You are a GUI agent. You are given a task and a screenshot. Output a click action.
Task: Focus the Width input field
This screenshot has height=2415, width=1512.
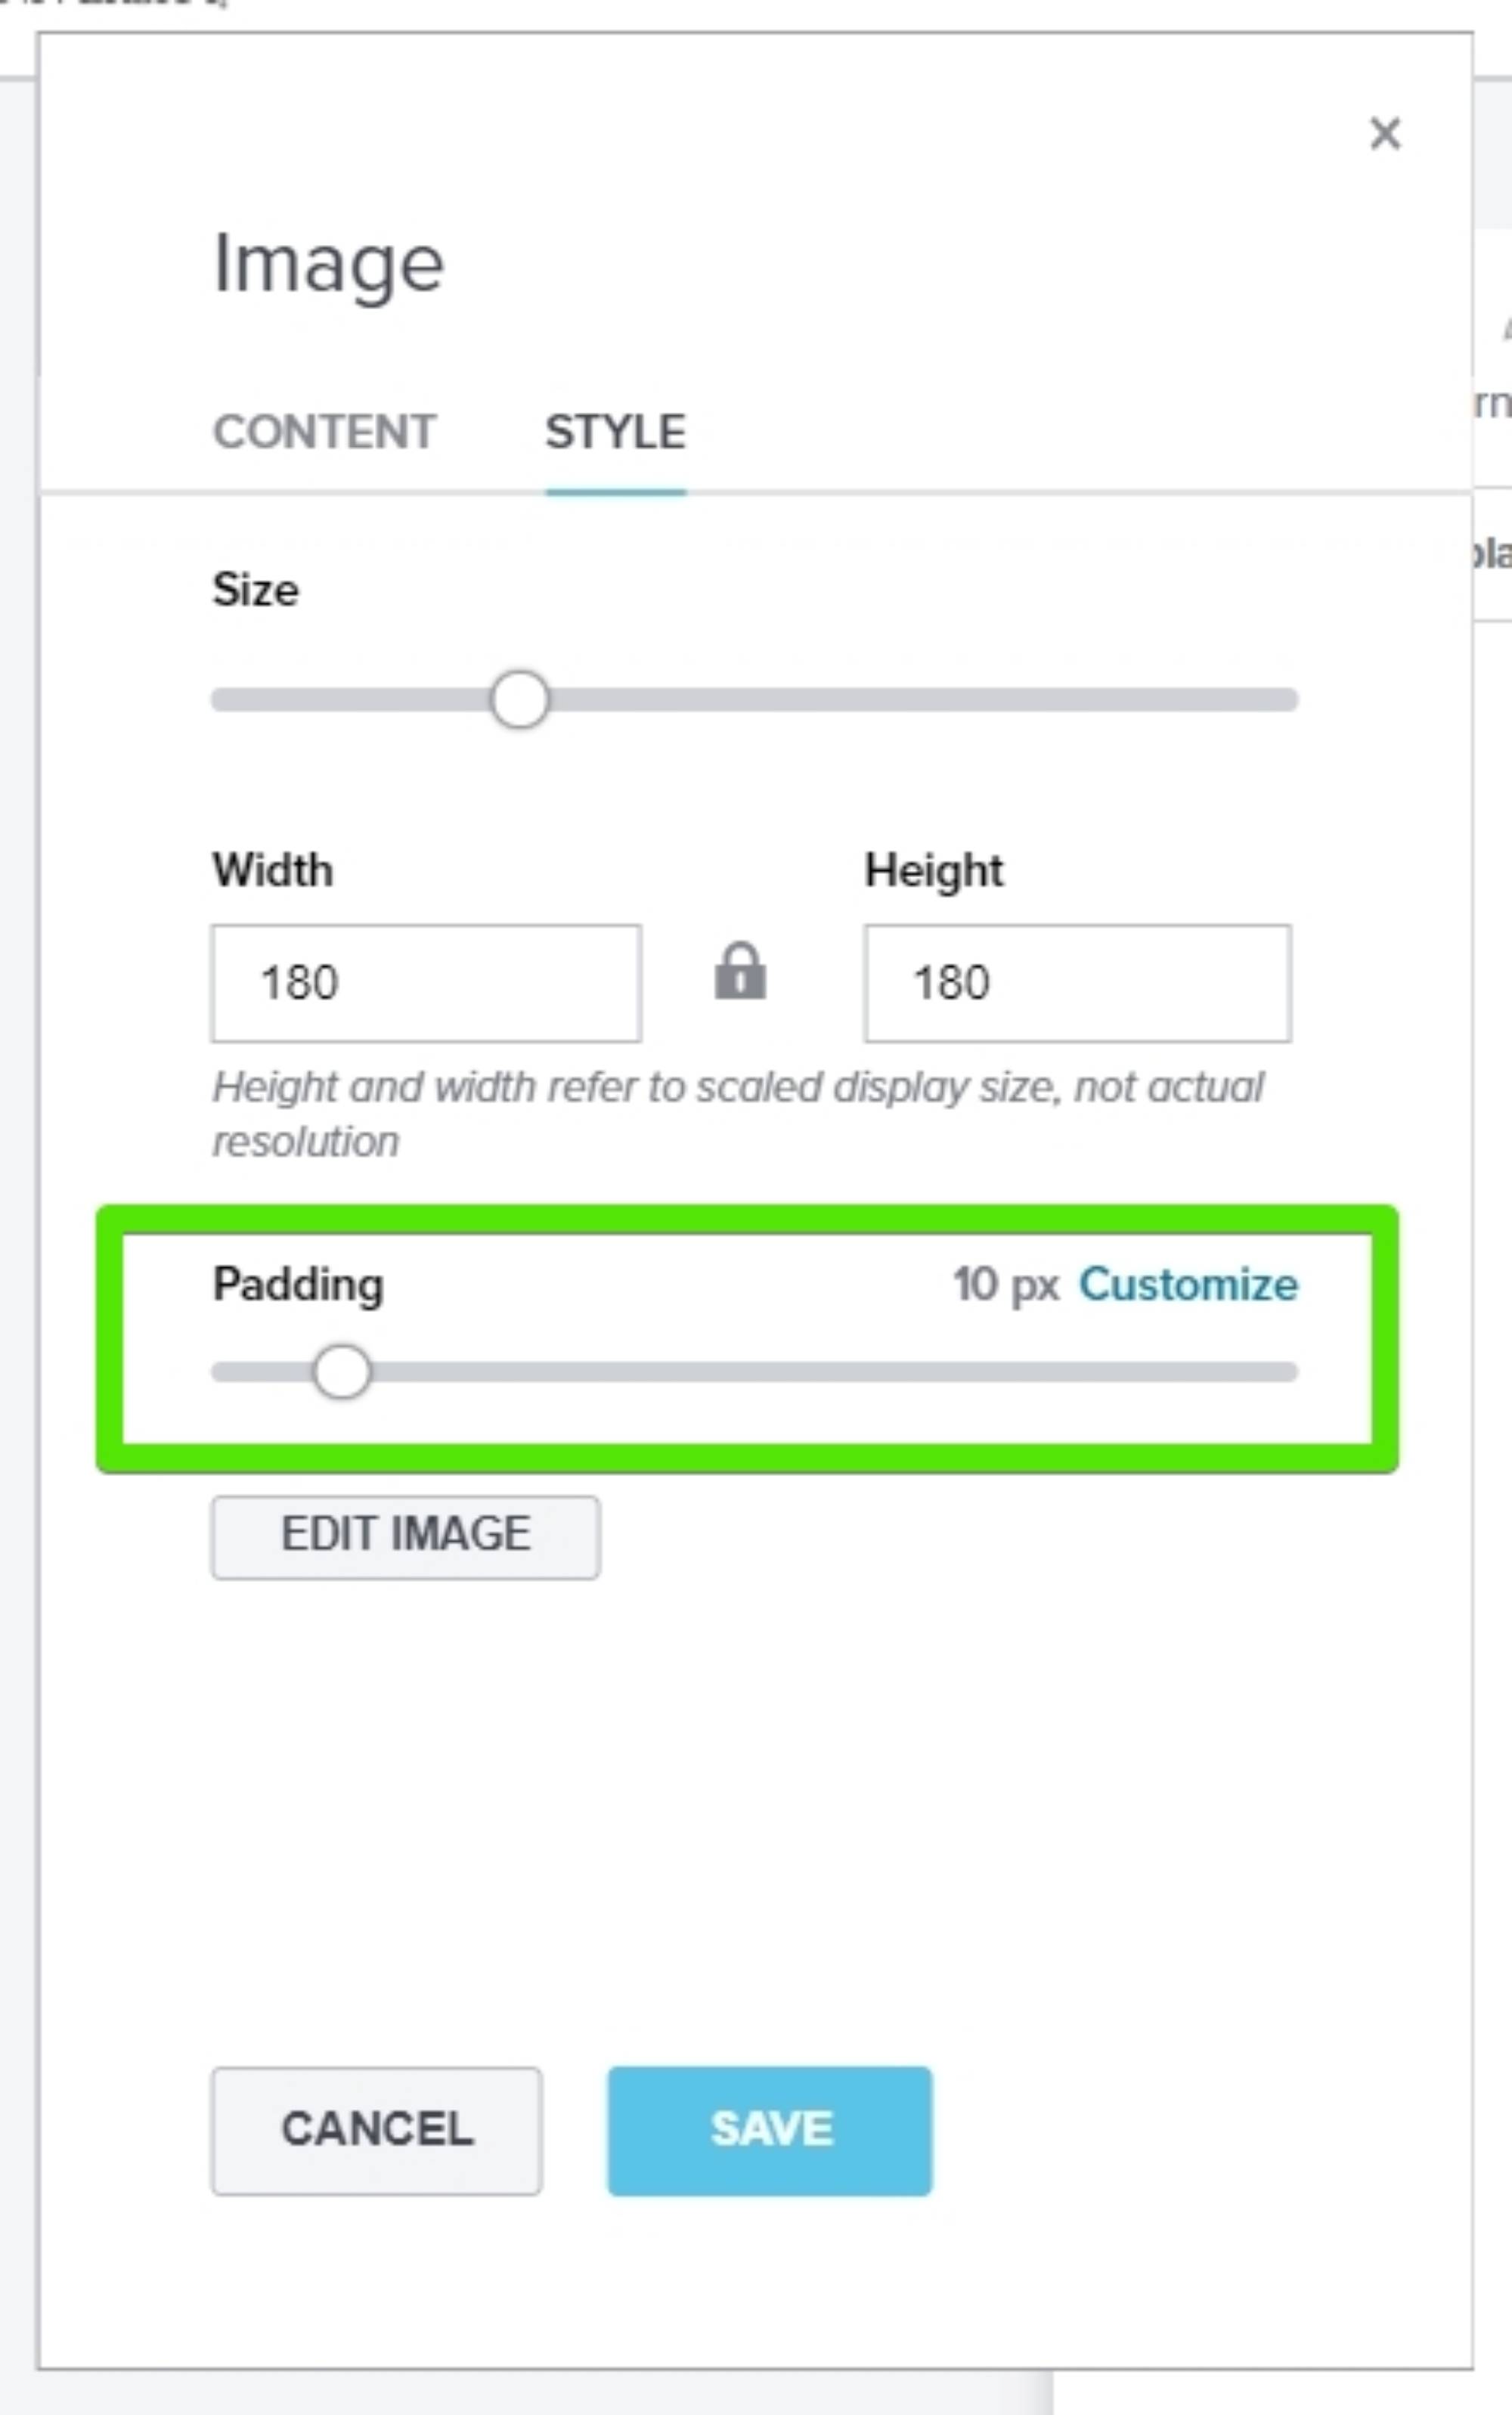tap(426, 983)
